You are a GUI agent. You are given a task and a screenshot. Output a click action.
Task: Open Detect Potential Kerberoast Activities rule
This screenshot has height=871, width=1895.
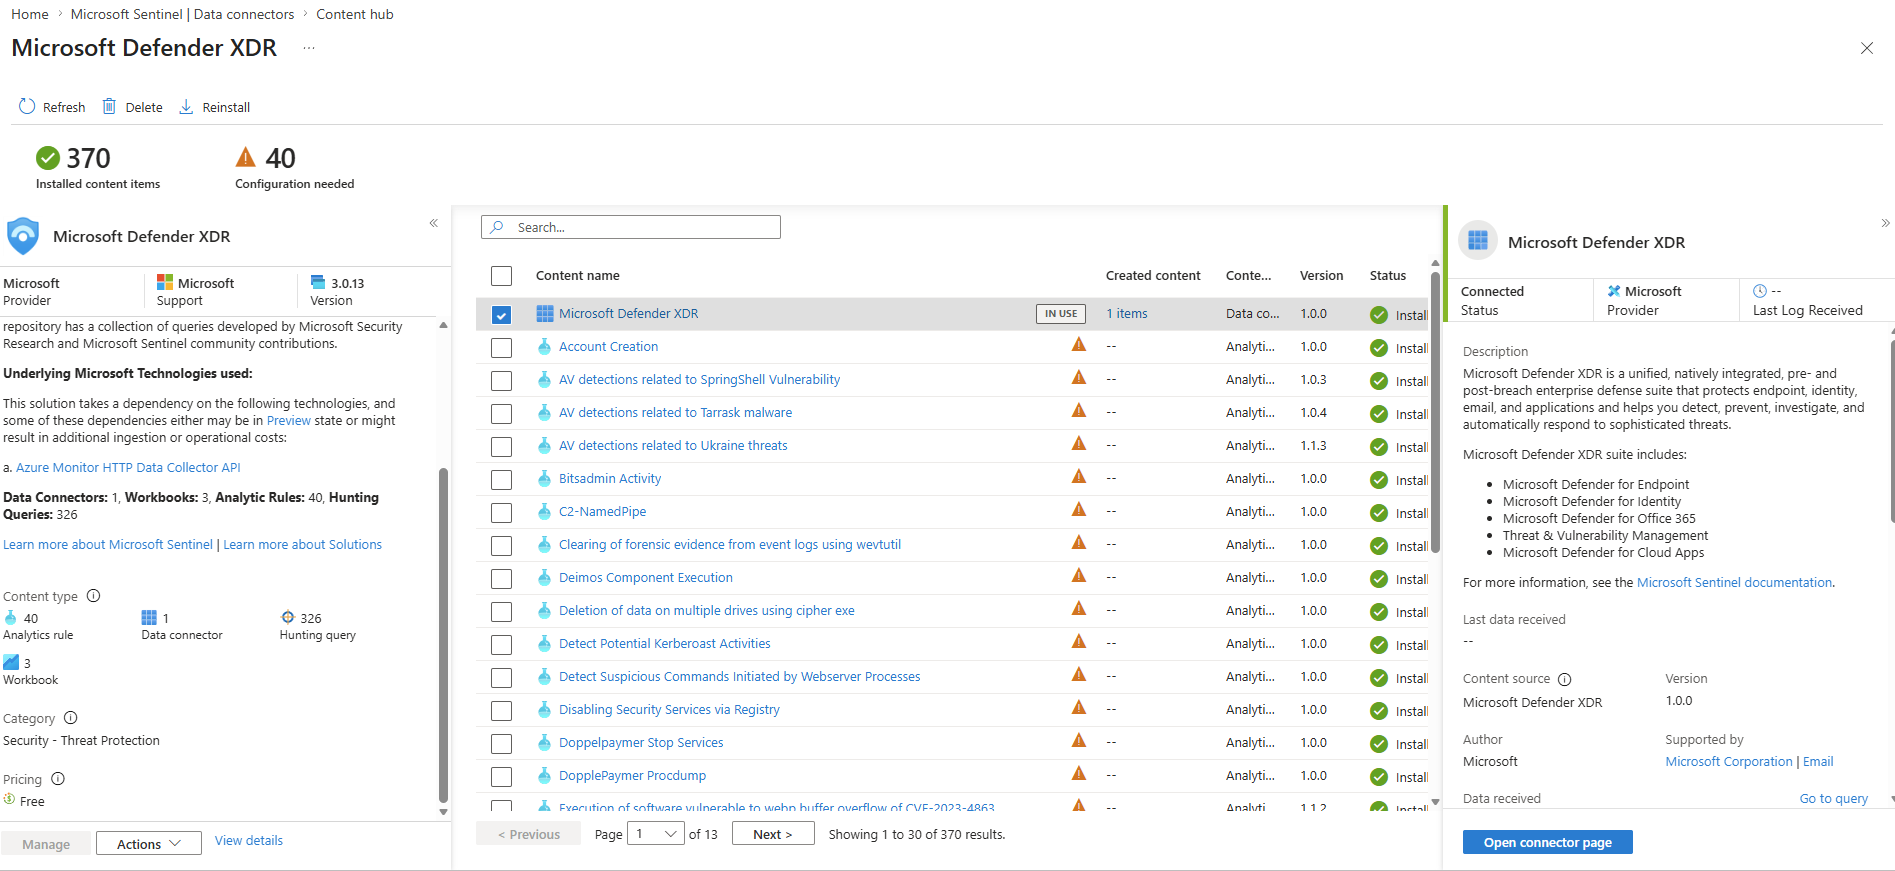point(664,644)
